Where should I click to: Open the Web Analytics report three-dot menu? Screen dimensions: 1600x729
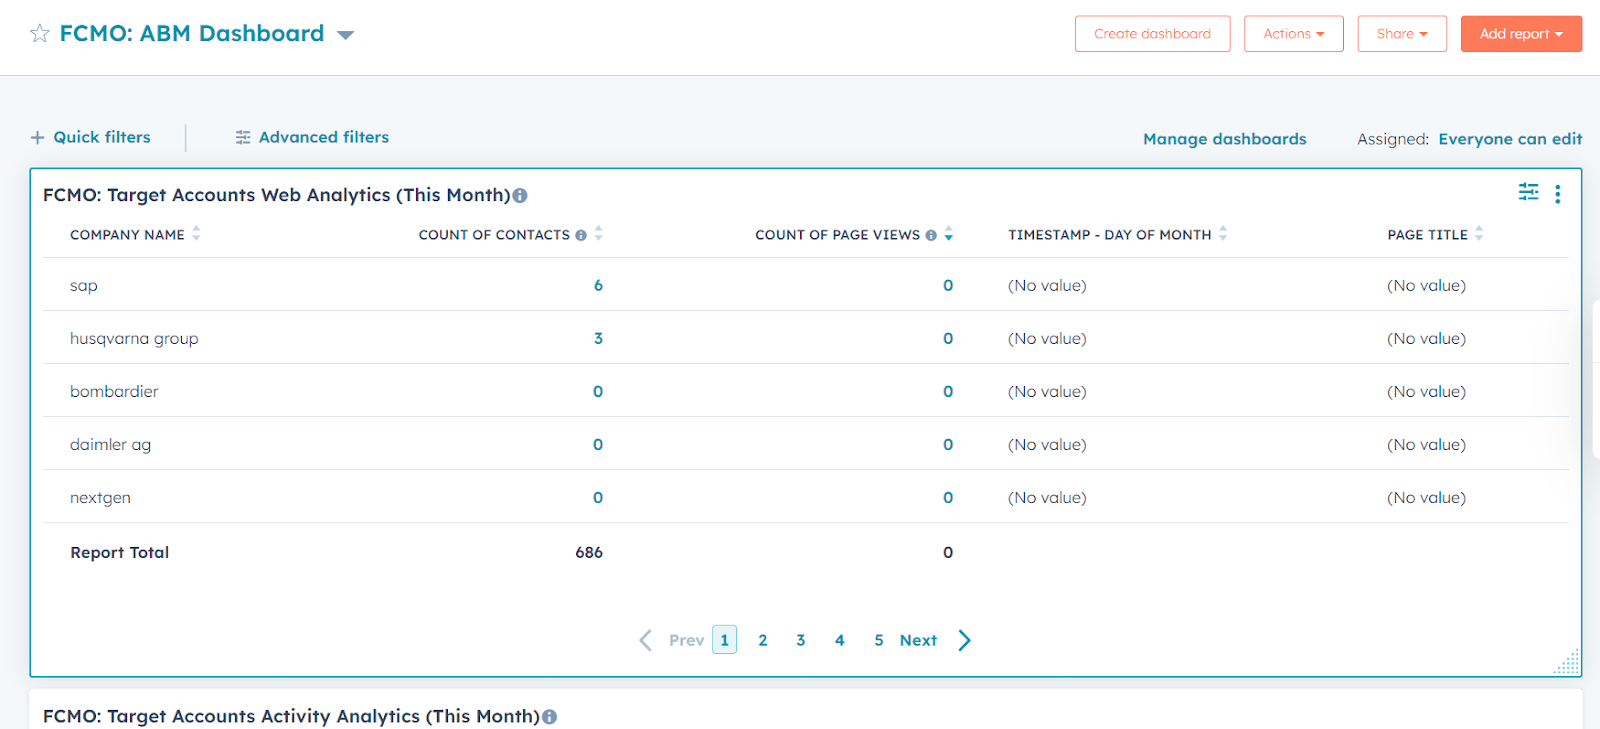(1557, 194)
